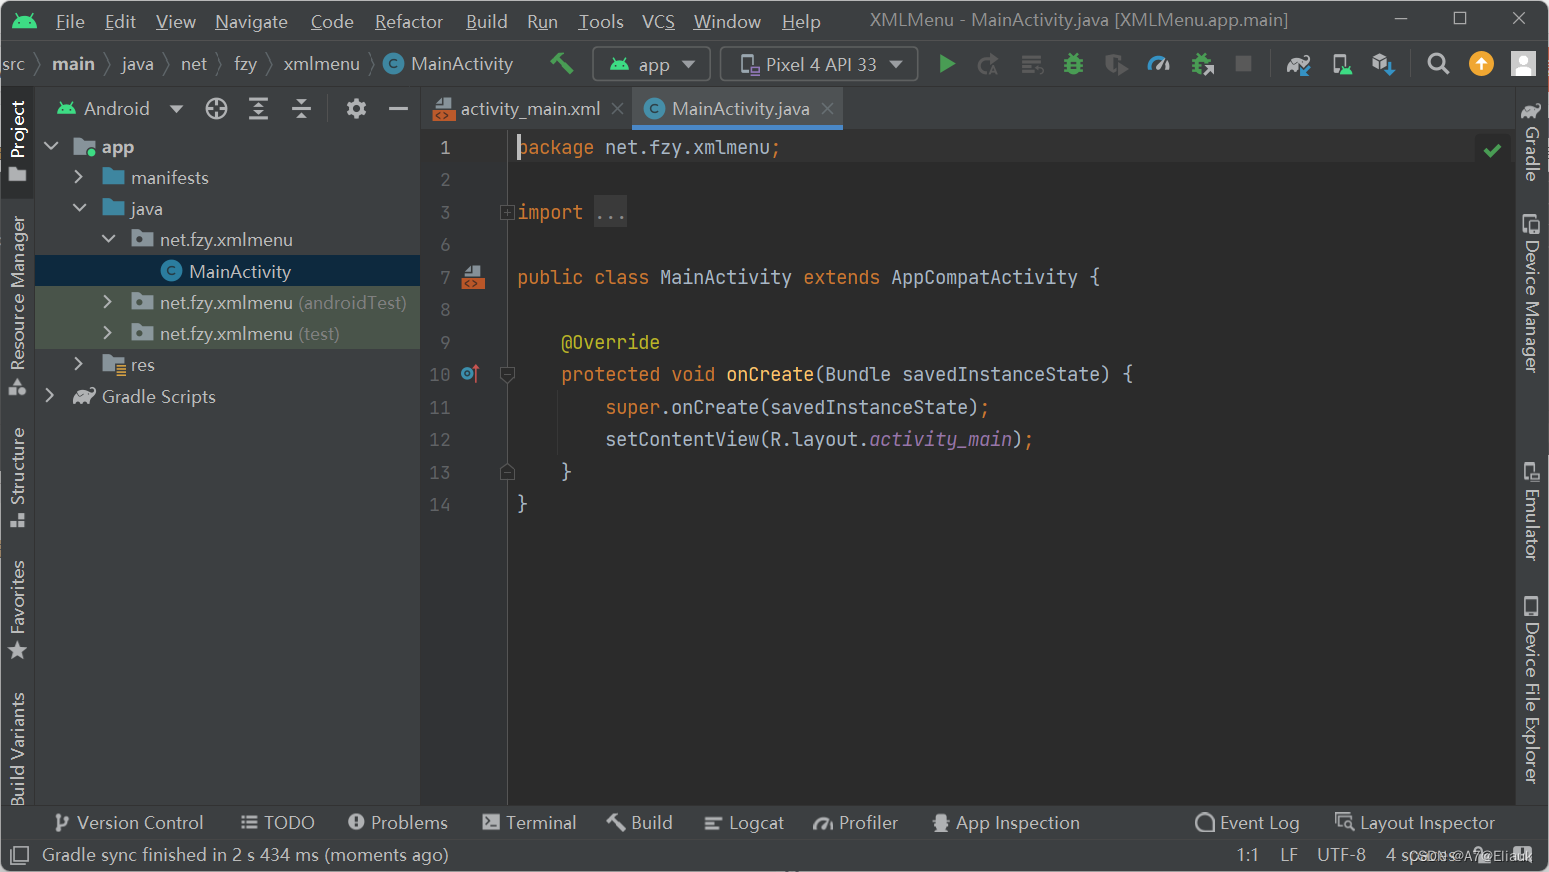Viewport: 1549px width, 872px height.
Task: Toggle the Device Manager side panel
Action: (x=1531, y=292)
